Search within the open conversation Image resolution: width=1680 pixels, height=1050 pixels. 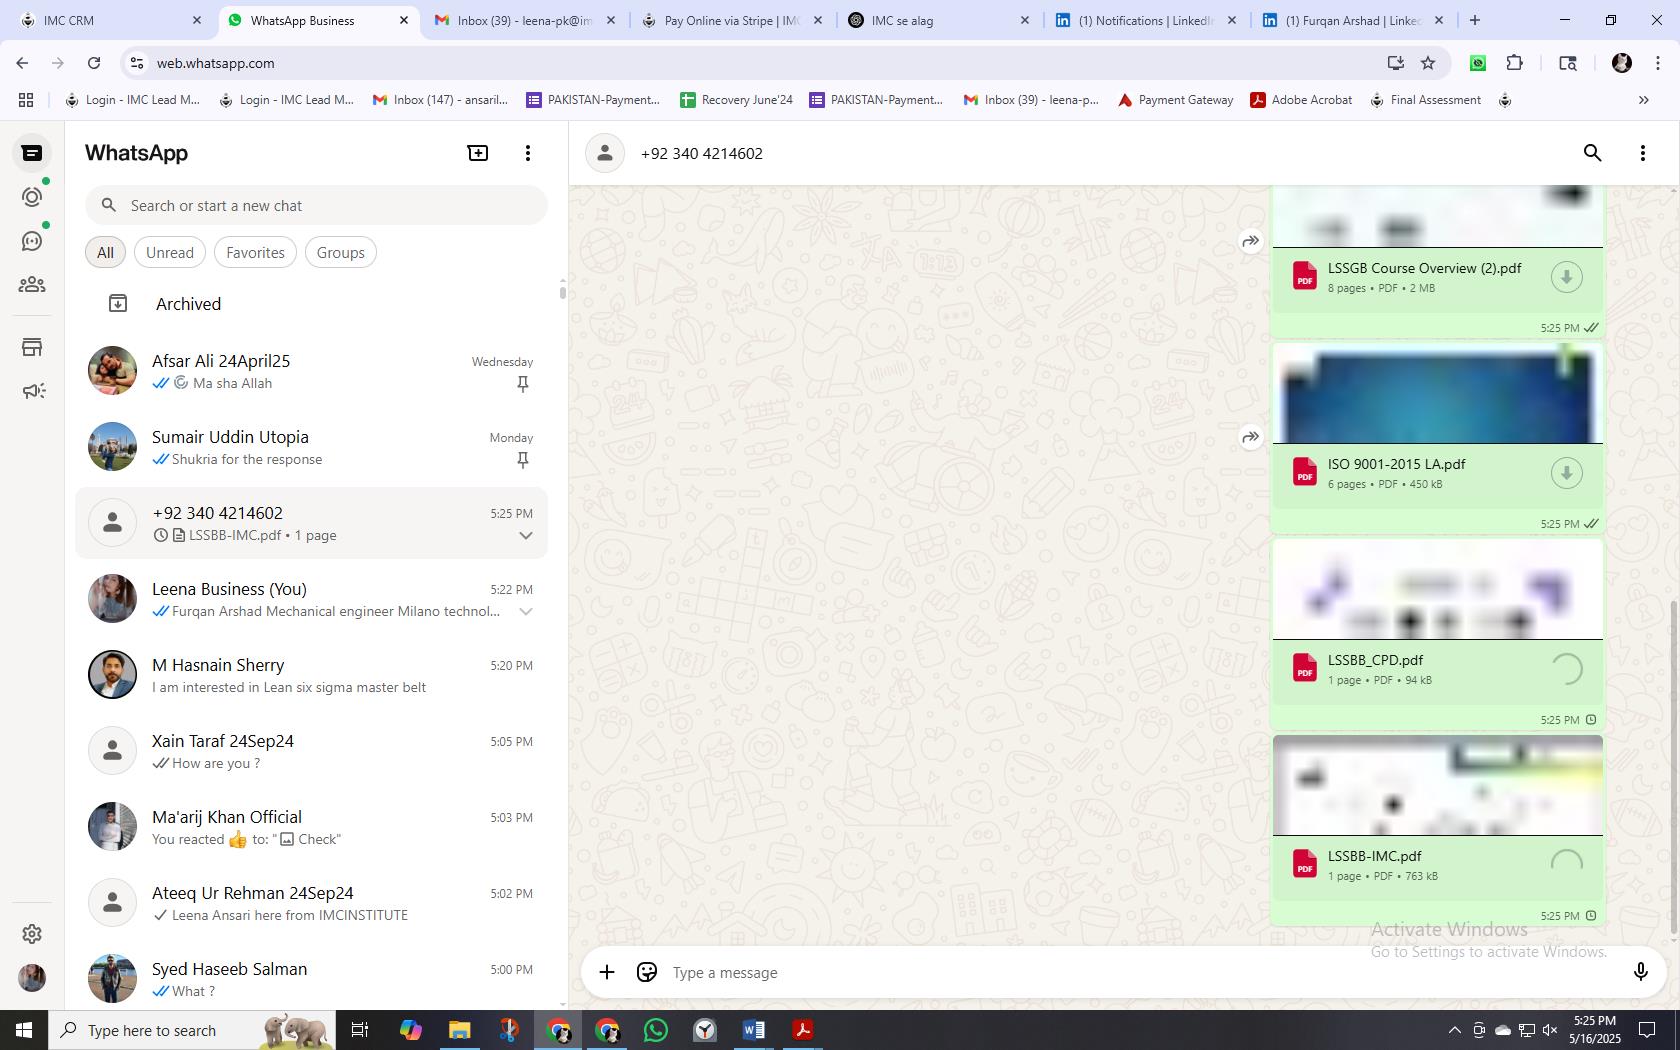point(1593,153)
